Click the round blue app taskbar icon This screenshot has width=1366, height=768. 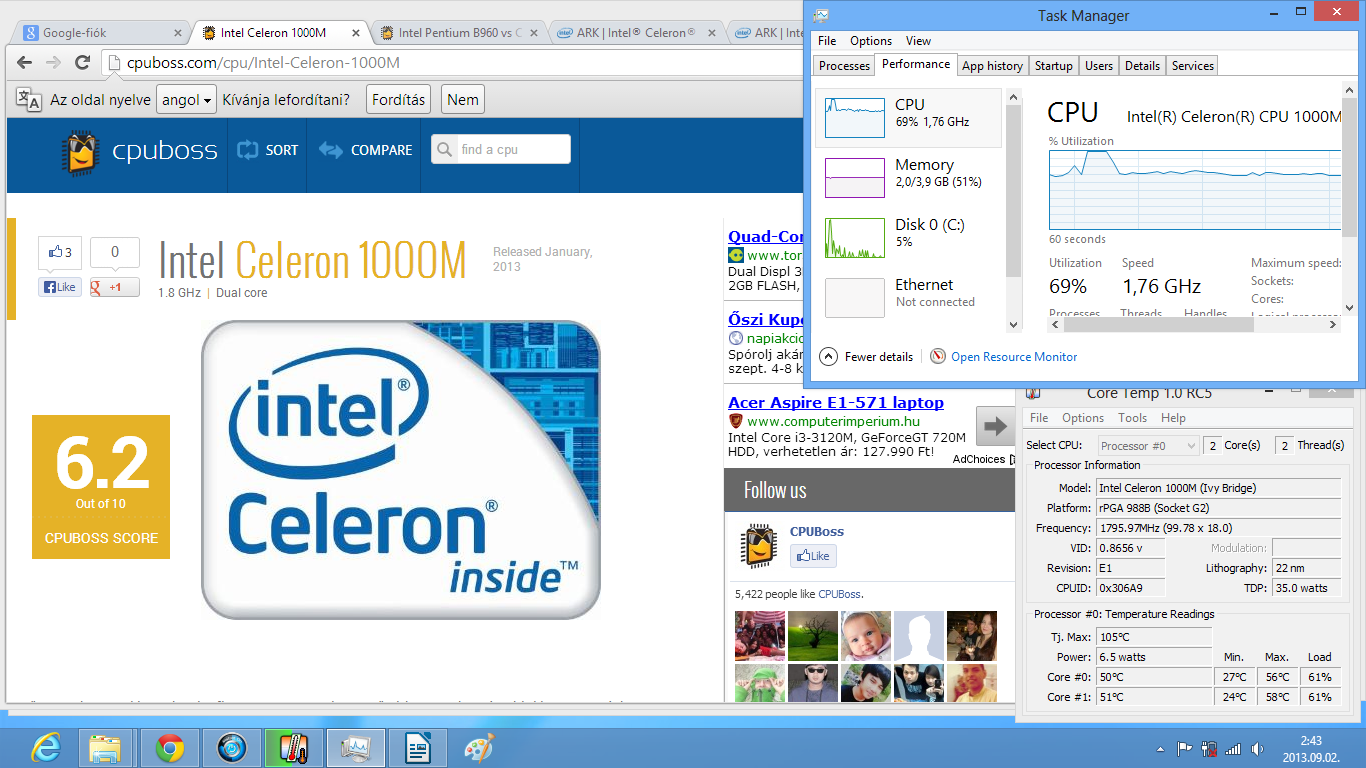[232, 747]
